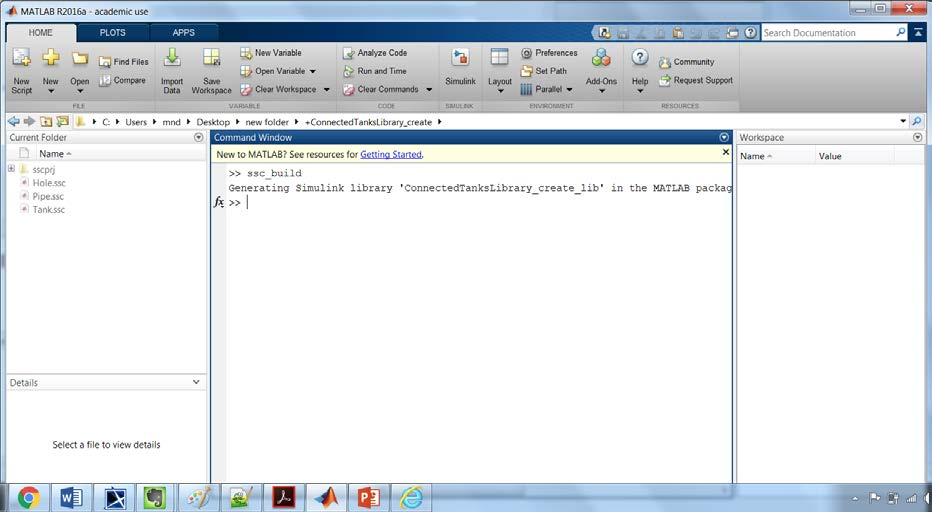This screenshot has height=512, width=932.
Task: Open Workspace panel actions menu
Action: point(918,137)
